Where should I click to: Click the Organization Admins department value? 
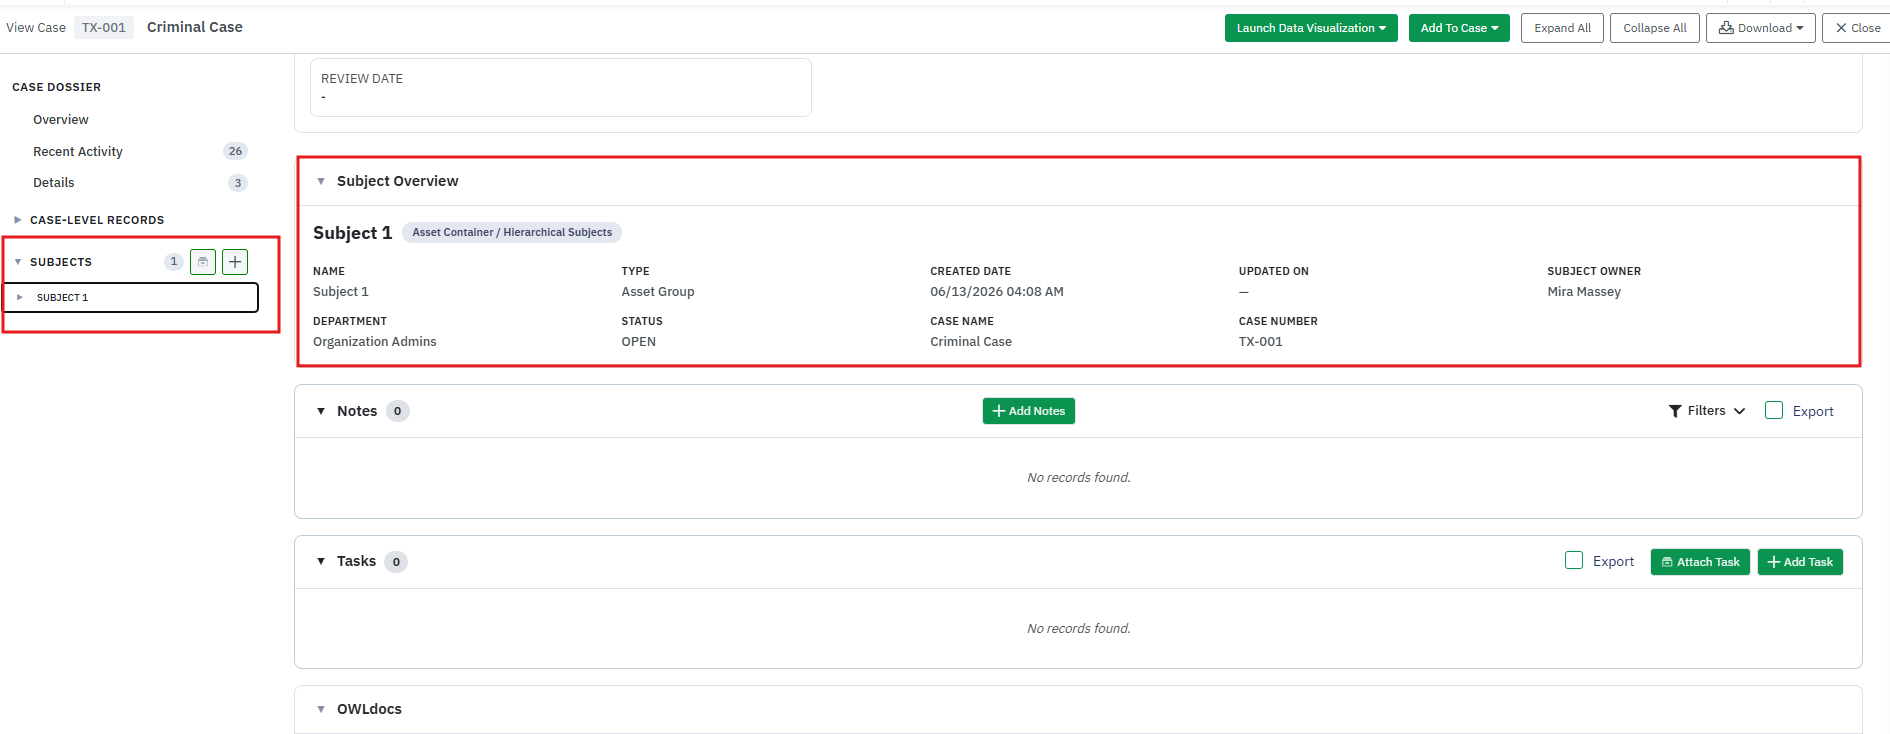375,342
